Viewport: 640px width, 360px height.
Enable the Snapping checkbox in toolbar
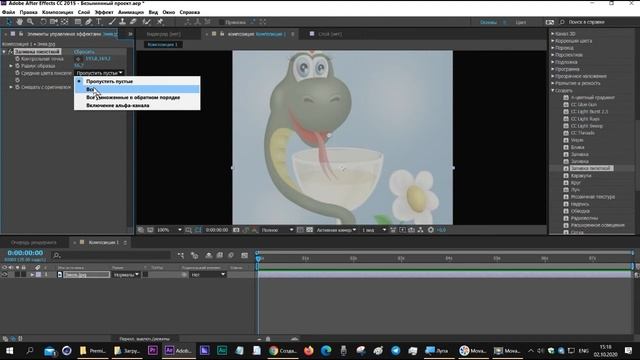pos(222,22)
